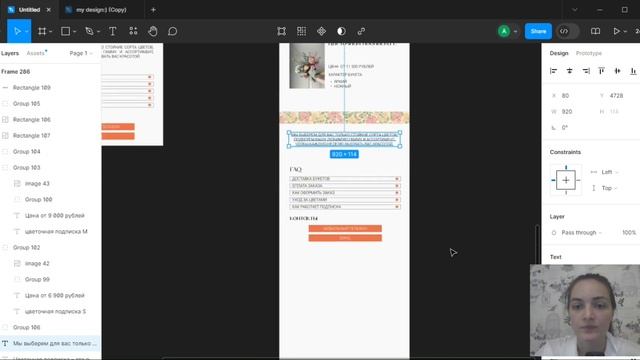The height and width of the screenshot is (360, 640).
Task: Add a new tab with plus
Action: tap(153, 9)
